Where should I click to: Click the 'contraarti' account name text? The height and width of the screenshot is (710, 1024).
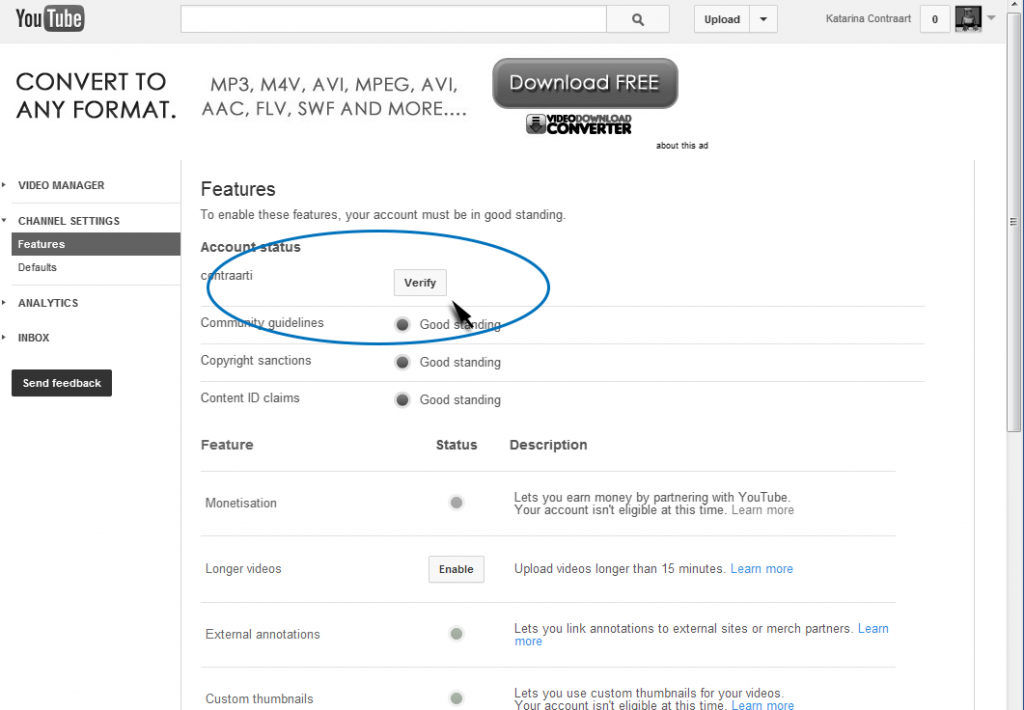[227, 276]
